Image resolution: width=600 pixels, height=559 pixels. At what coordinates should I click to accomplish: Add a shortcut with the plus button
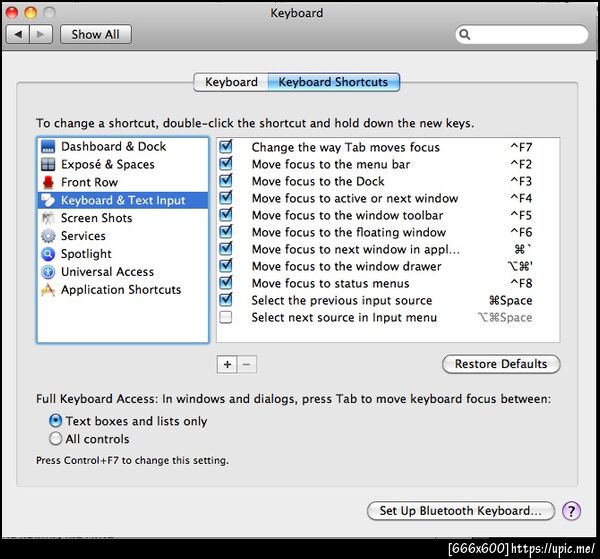[227, 364]
